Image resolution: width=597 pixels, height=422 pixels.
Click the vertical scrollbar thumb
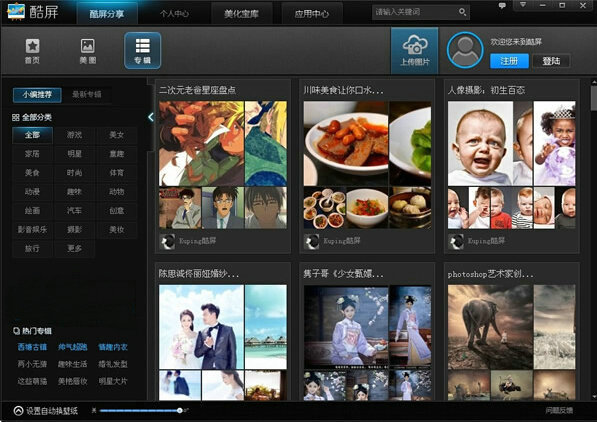click(593, 98)
